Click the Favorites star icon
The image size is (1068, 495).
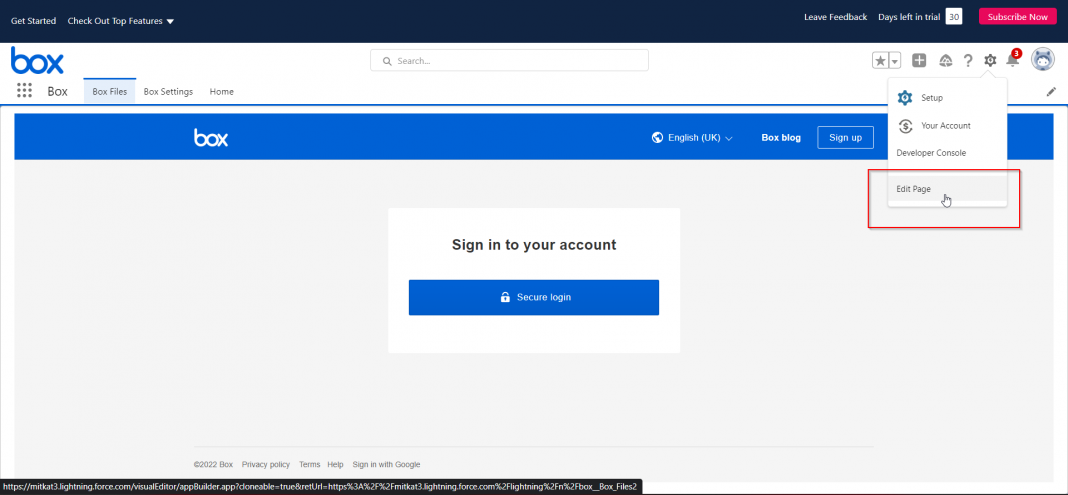coord(880,61)
